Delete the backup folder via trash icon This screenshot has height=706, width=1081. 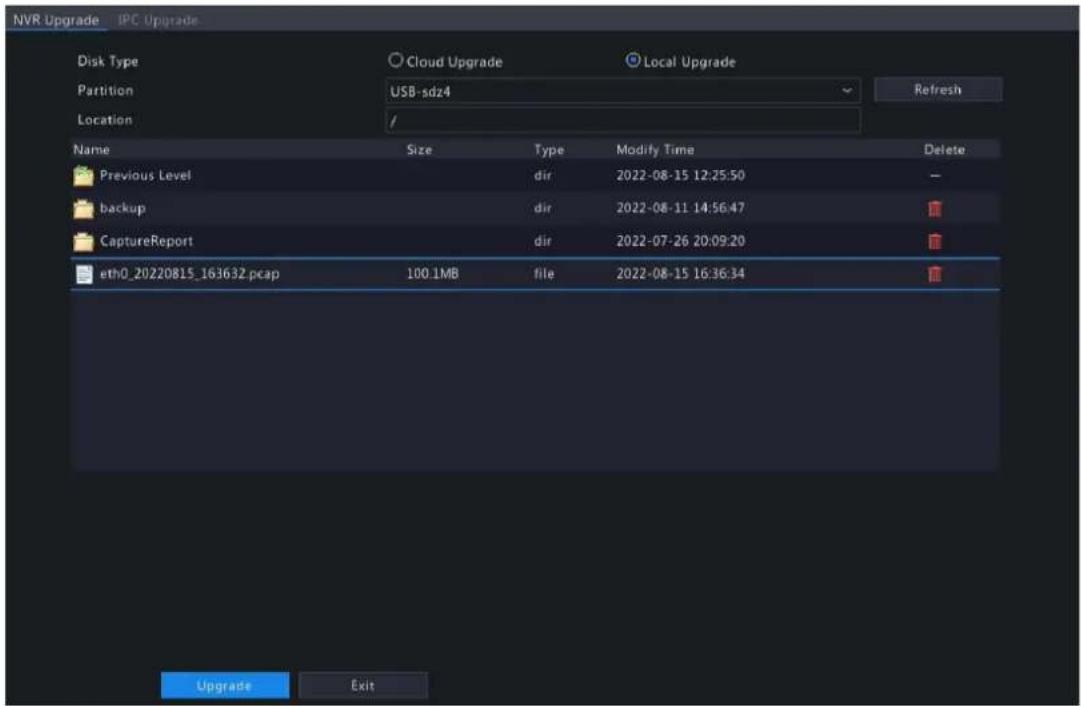[x=935, y=208]
